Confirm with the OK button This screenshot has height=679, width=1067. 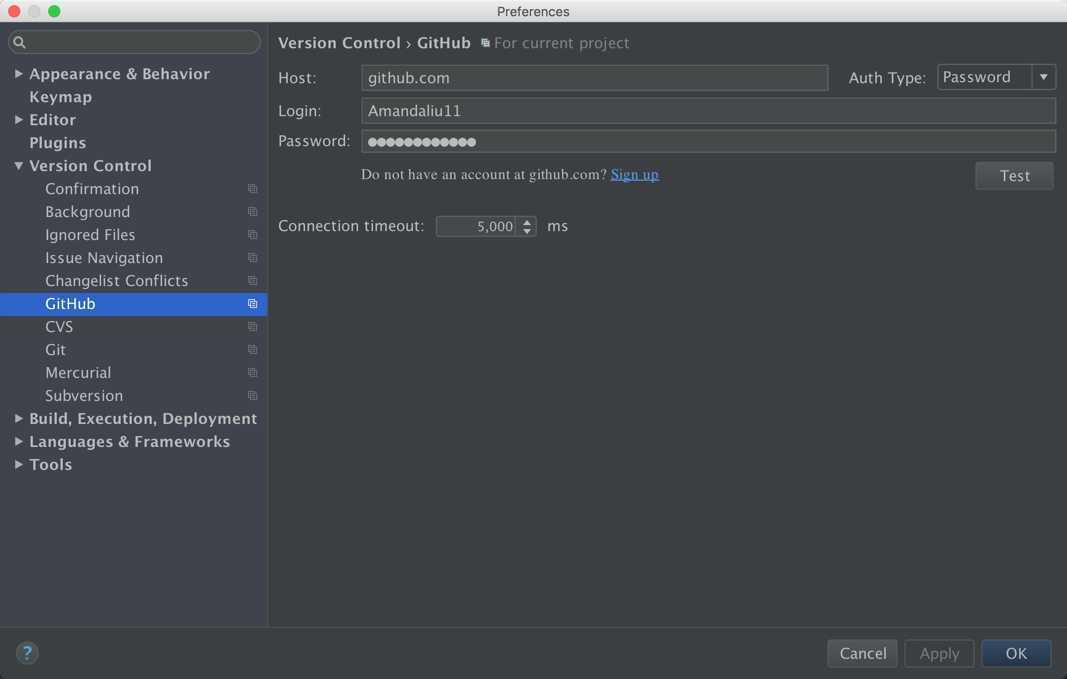pos(1016,653)
